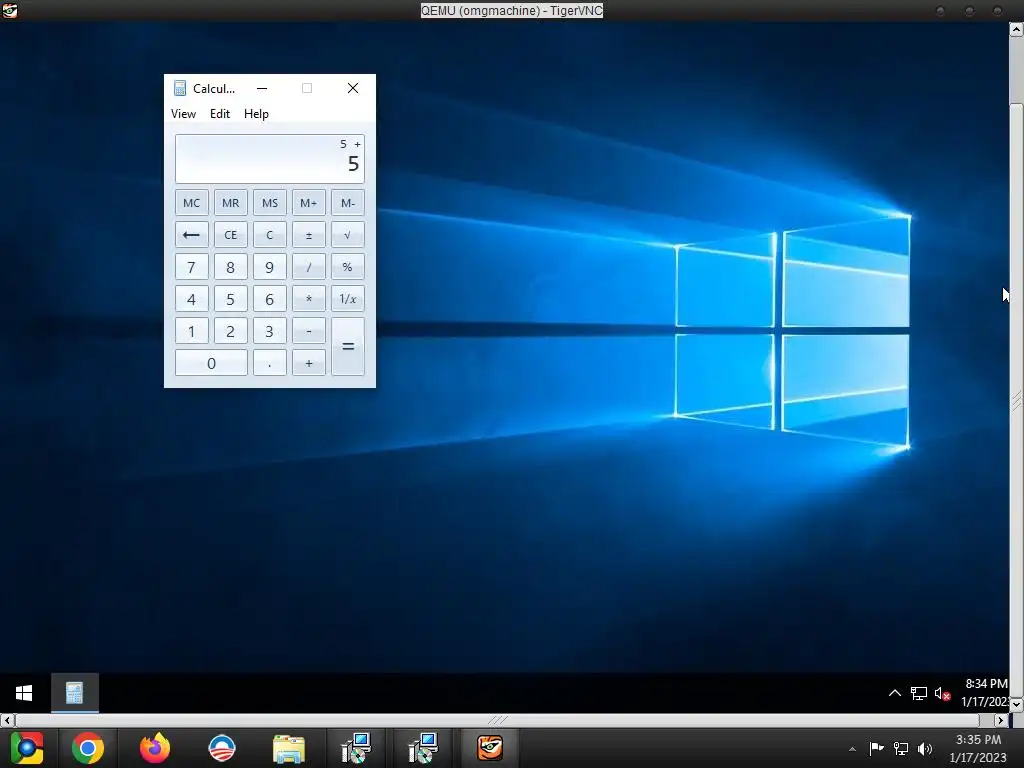Click second installer disc icon on host taskbar
The height and width of the screenshot is (768, 1024).
[423, 748]
